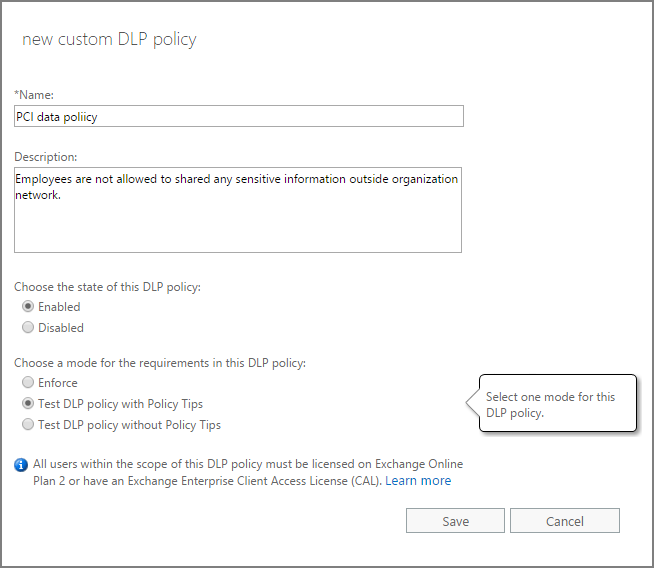Select Test DLP policy without Policy Tips
The image size is (654, 568).
(28, 425)
